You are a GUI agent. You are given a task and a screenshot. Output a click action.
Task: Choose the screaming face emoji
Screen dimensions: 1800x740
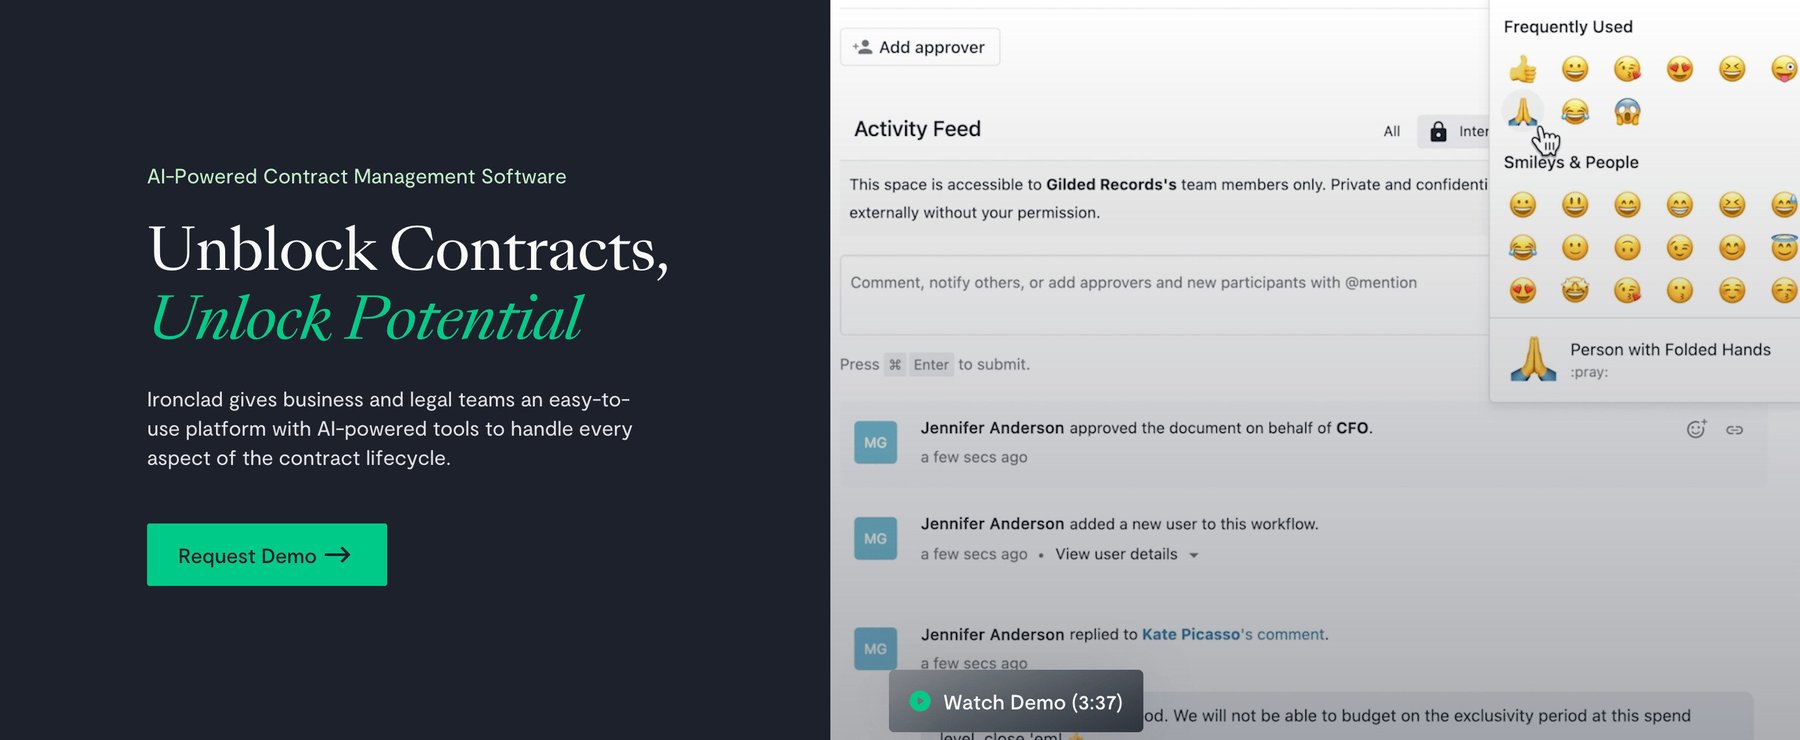pyautogui.click(x=1627, y=111)
